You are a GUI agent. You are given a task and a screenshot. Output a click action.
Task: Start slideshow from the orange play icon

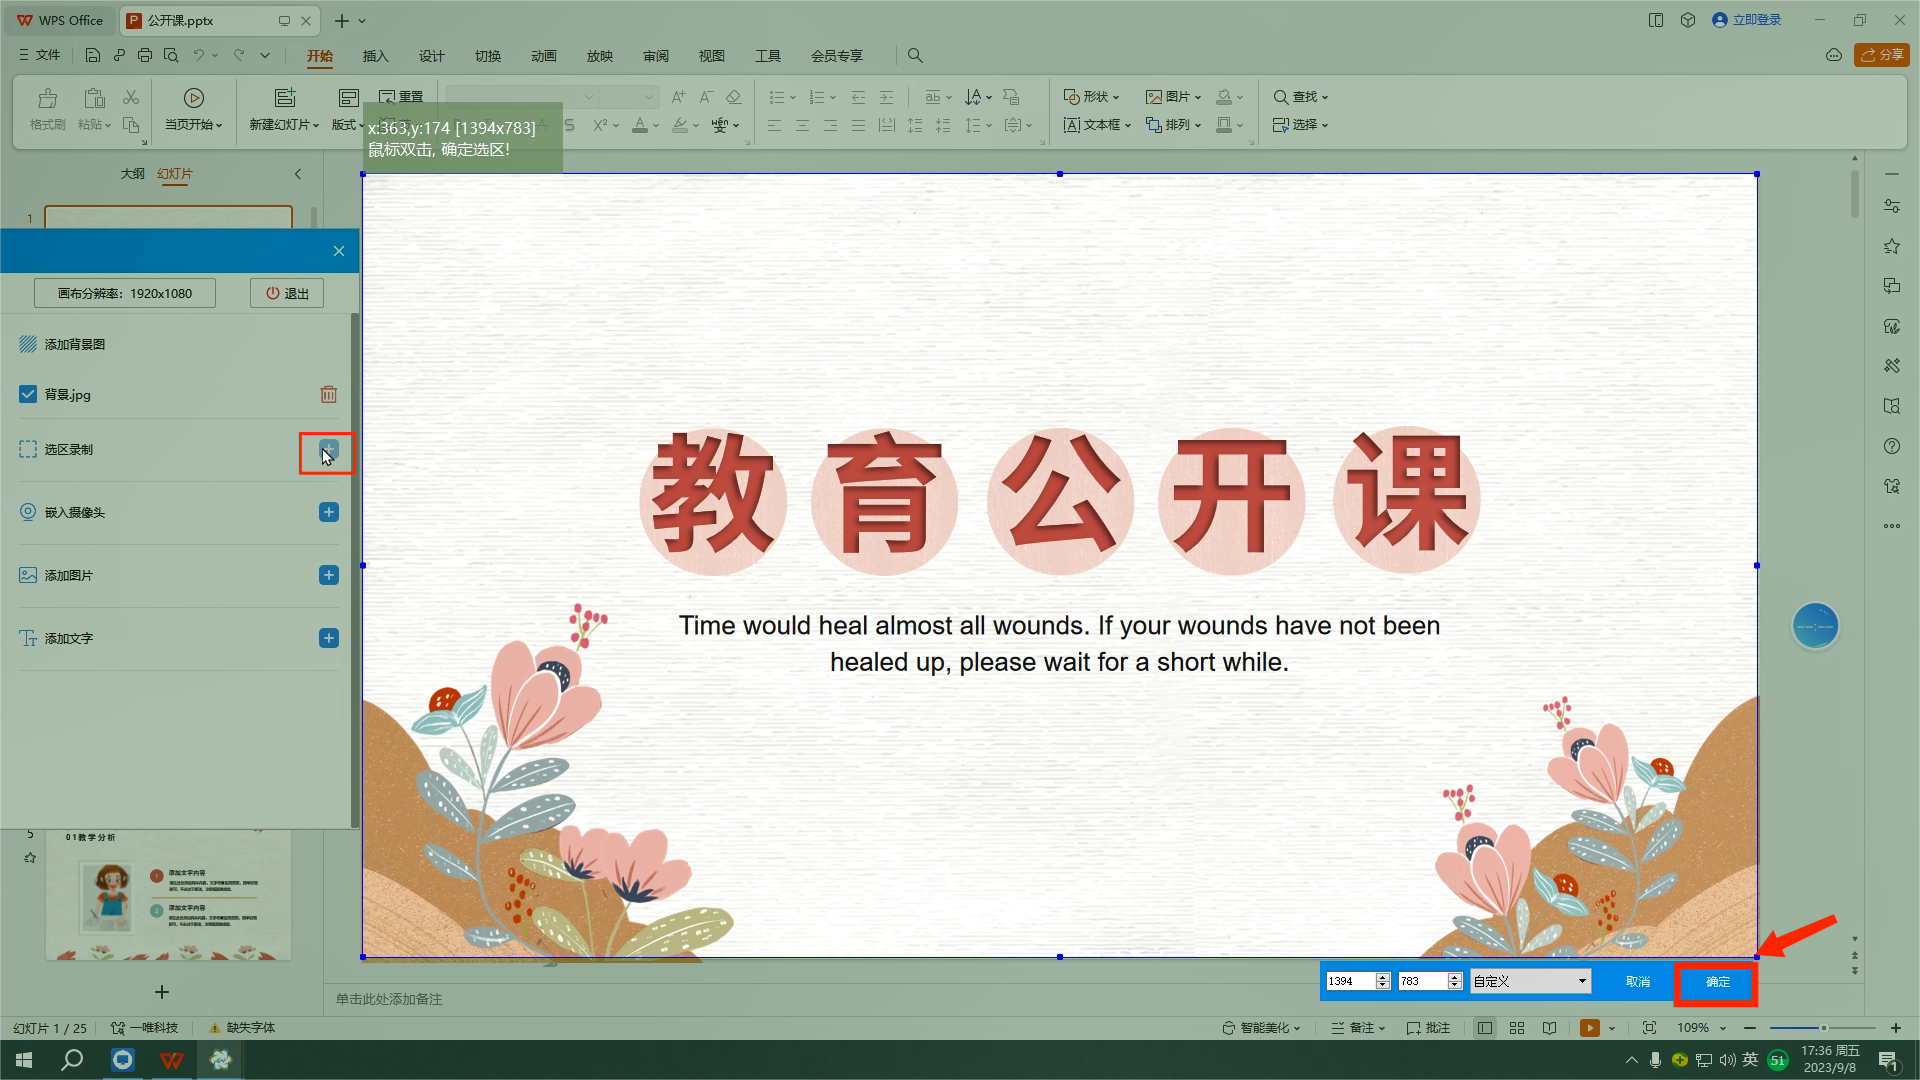click(x=1589, y=1027)
